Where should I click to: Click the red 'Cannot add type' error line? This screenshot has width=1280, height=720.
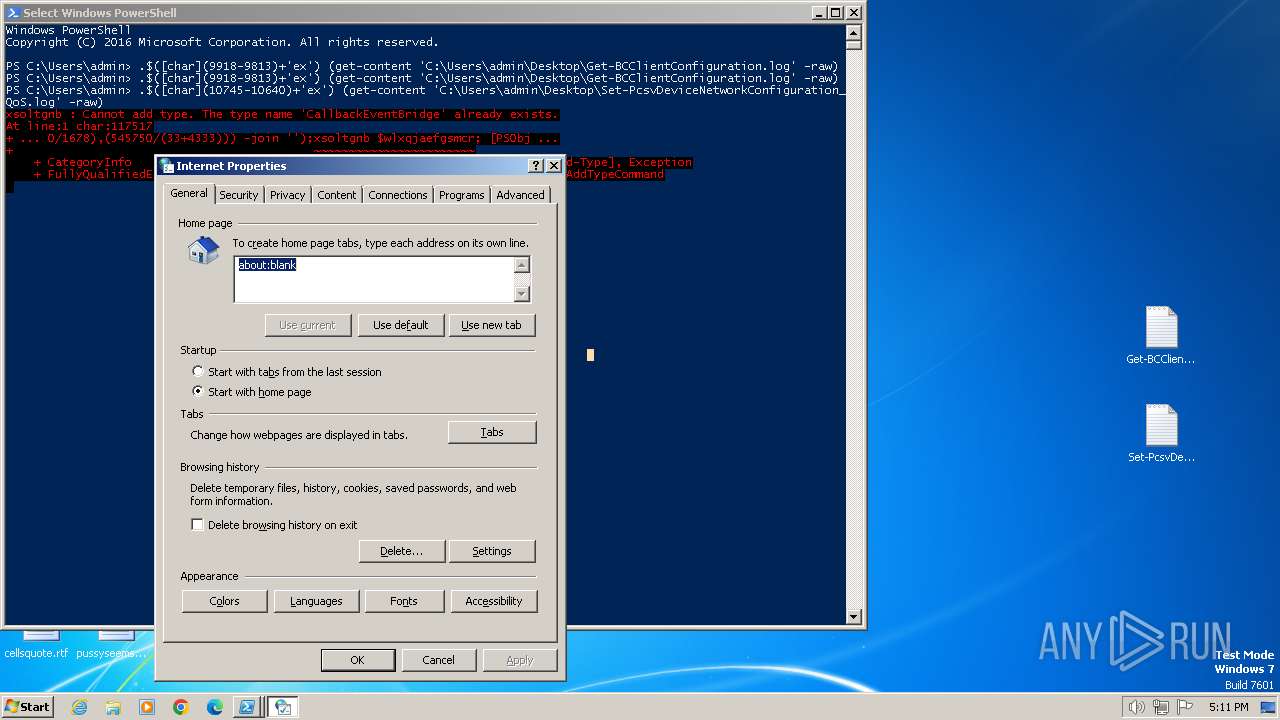click(282, 114)
